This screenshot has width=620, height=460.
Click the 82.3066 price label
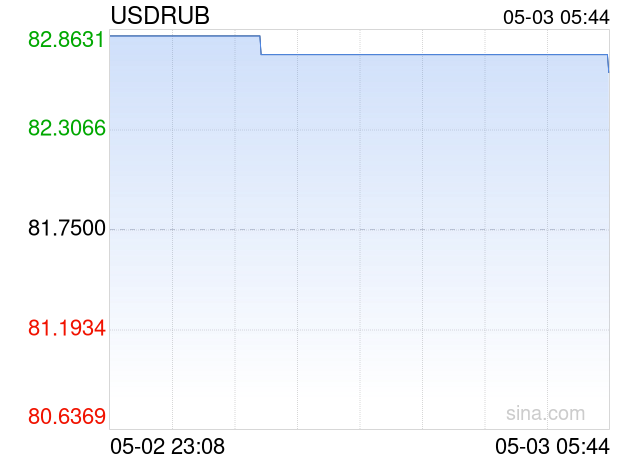[x=66, y=128]
